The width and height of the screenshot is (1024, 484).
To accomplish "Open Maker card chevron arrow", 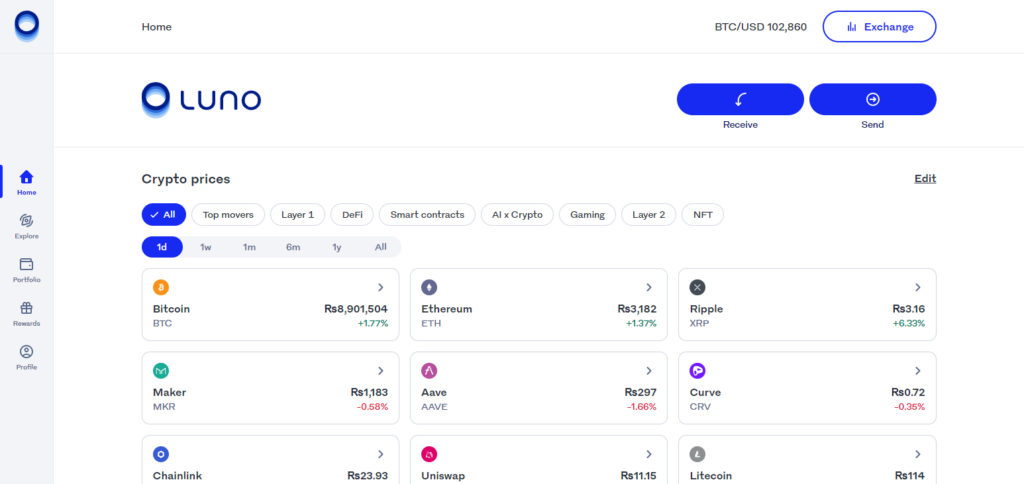I will pyautogui.click(x=381, y=371).
